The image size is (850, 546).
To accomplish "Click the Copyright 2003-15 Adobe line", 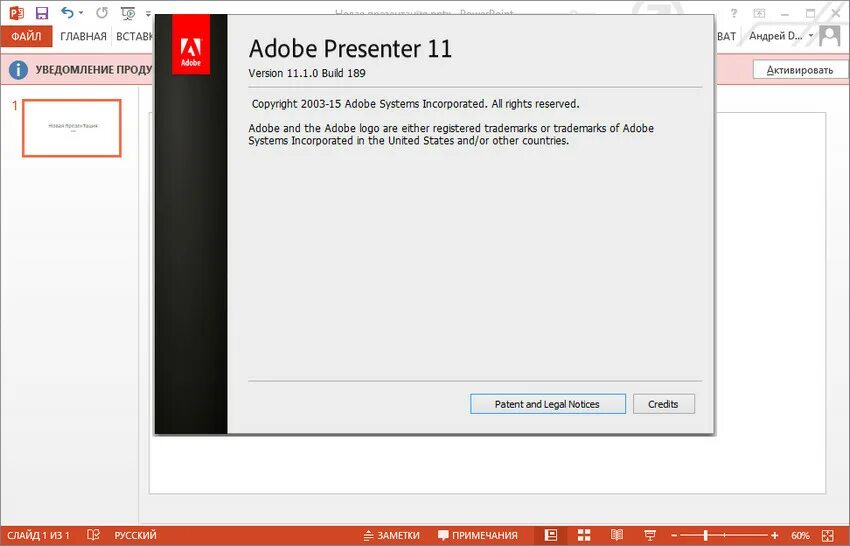I will pos(415,104).
